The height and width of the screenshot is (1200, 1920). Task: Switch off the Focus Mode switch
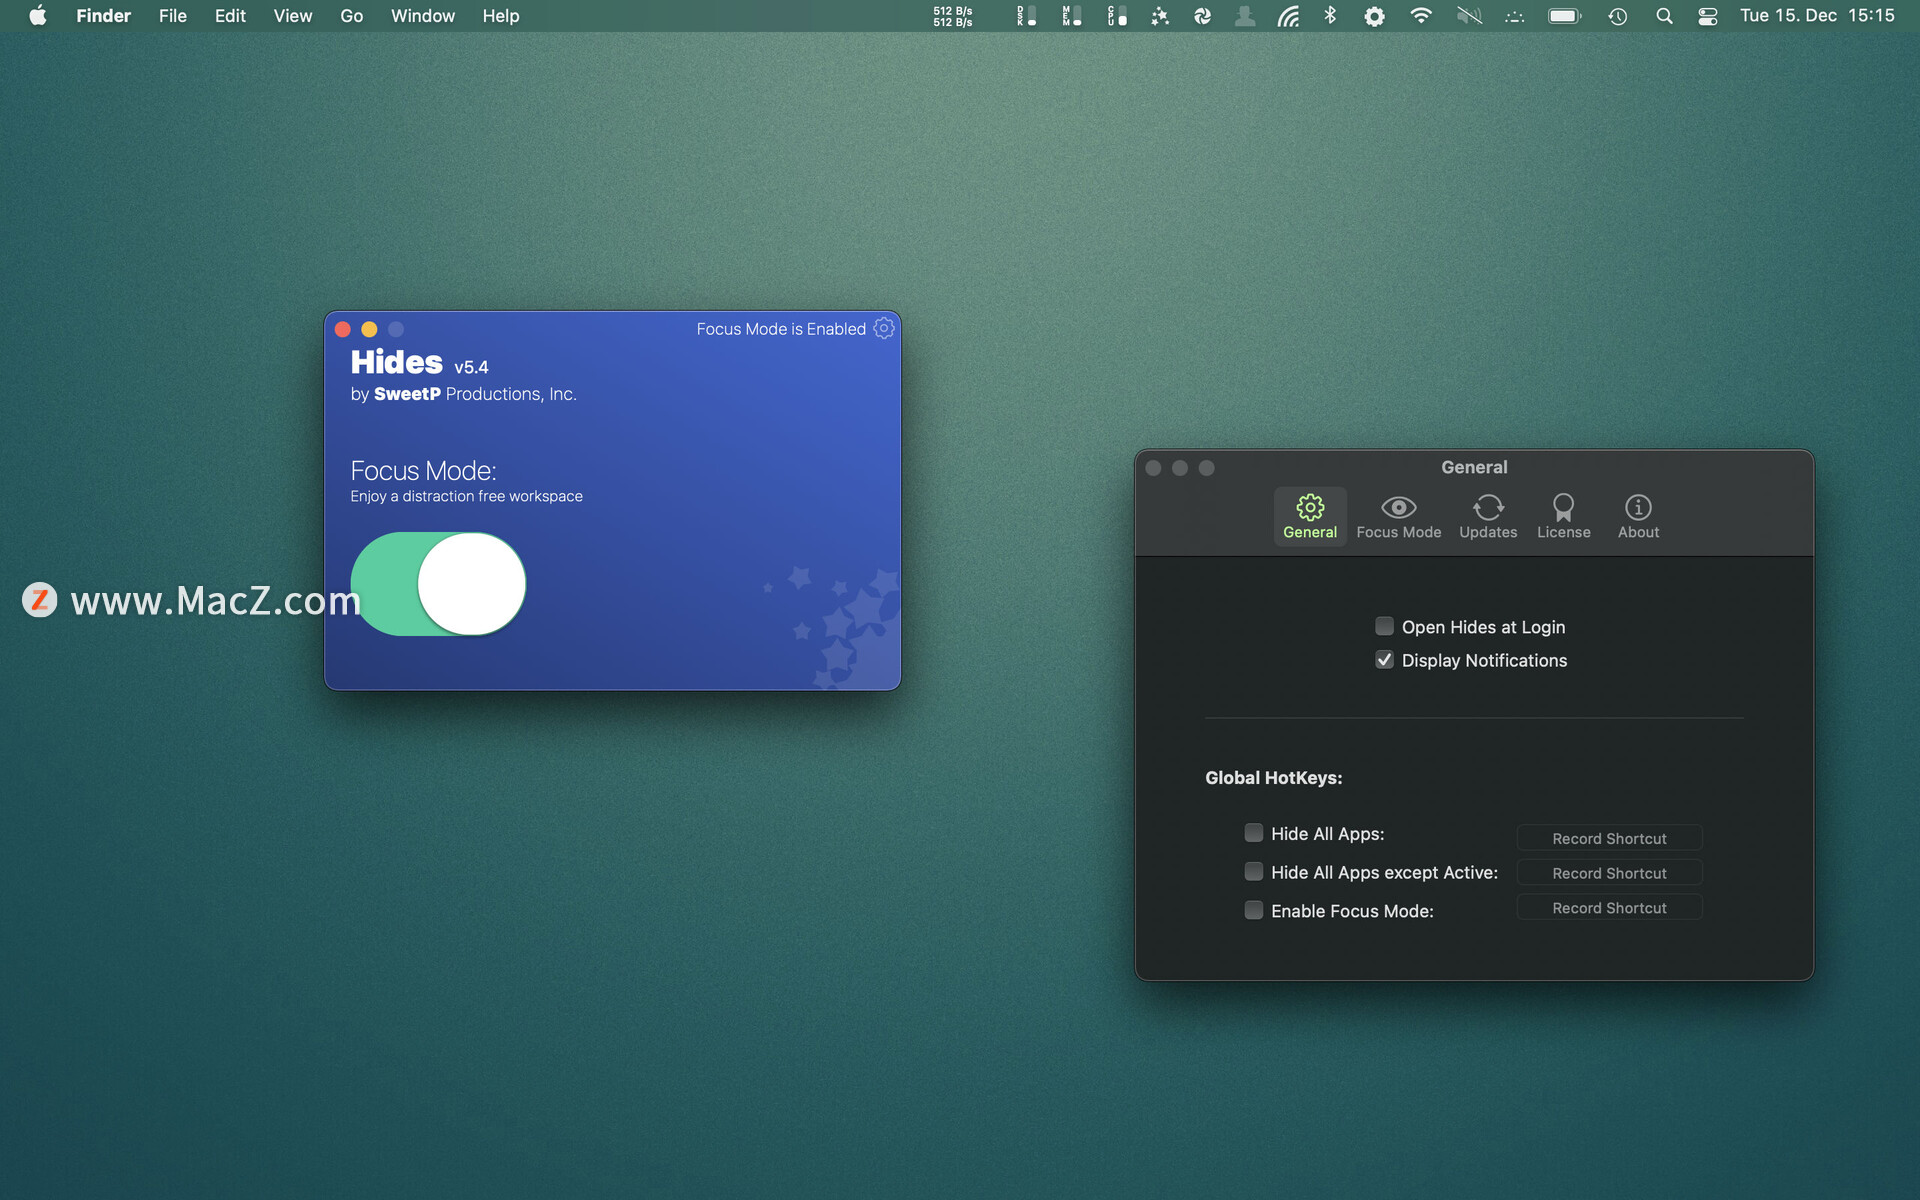(438, 584)
